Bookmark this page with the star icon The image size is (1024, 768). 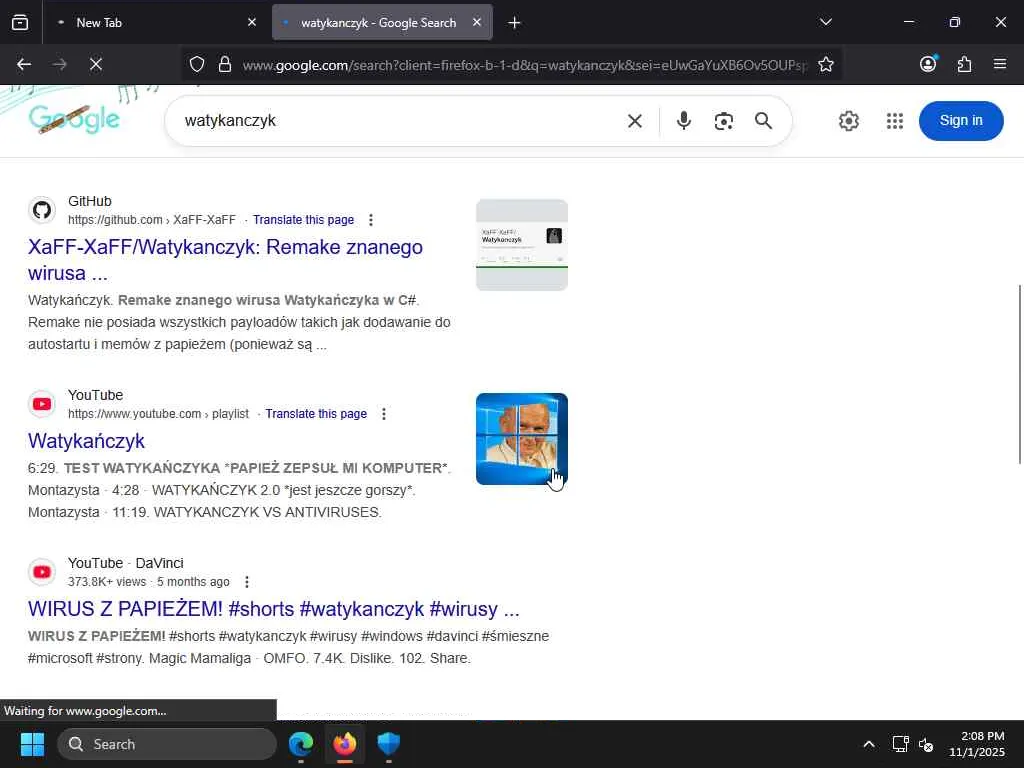click(825, 64)
